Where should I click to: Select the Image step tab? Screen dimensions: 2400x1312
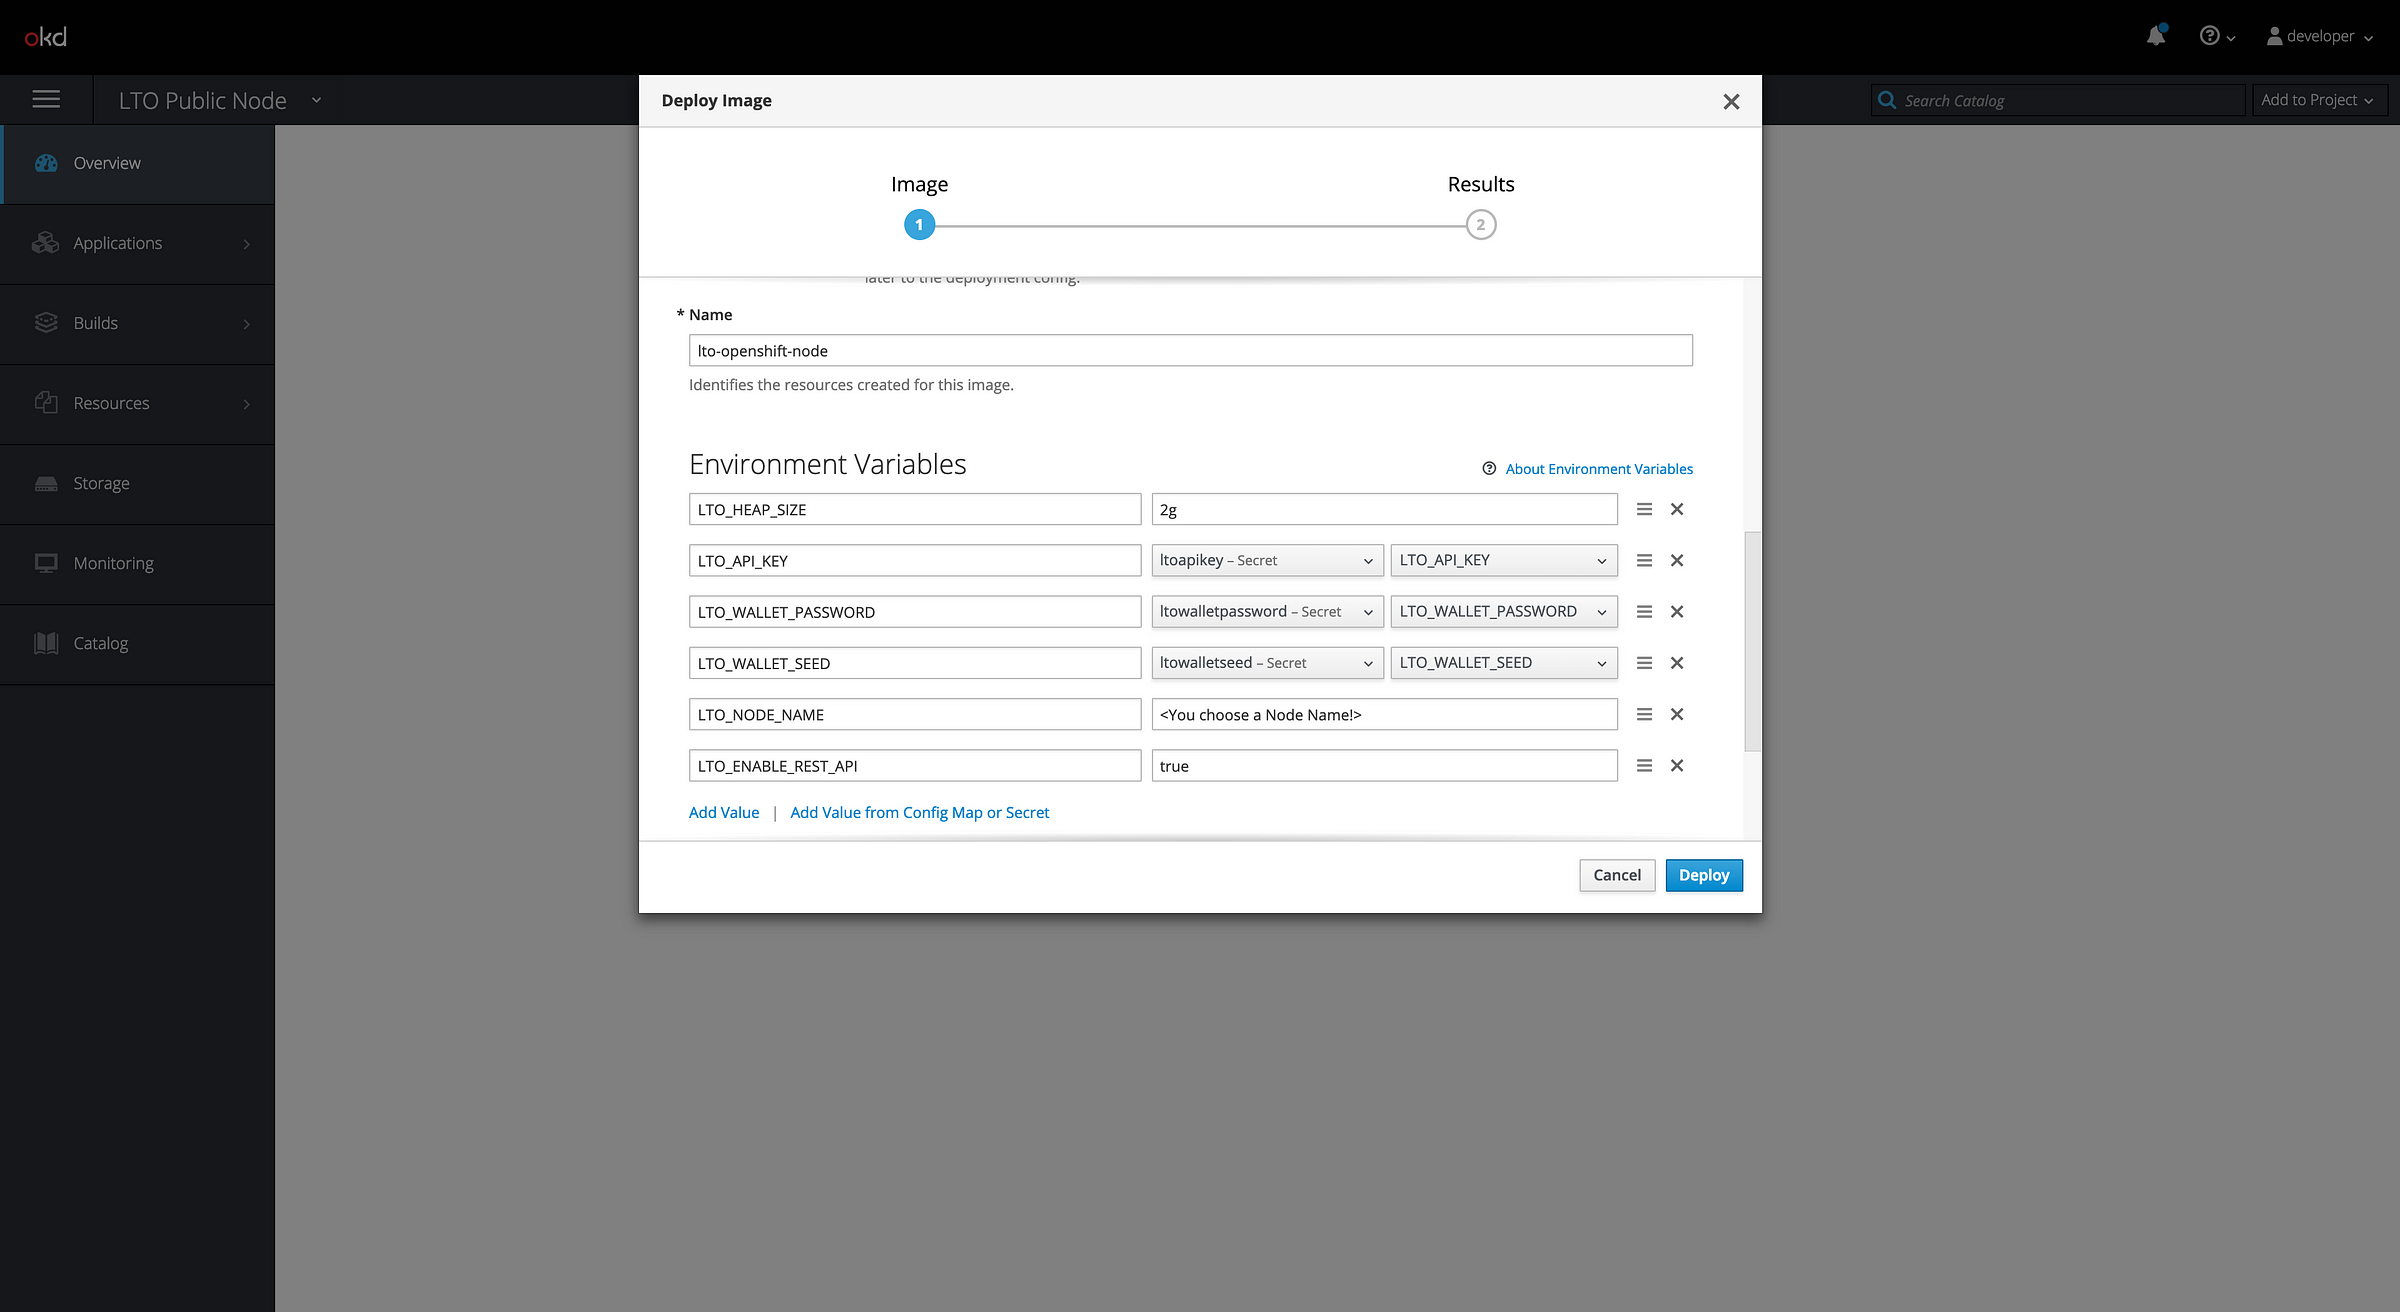tap(919, 223)
